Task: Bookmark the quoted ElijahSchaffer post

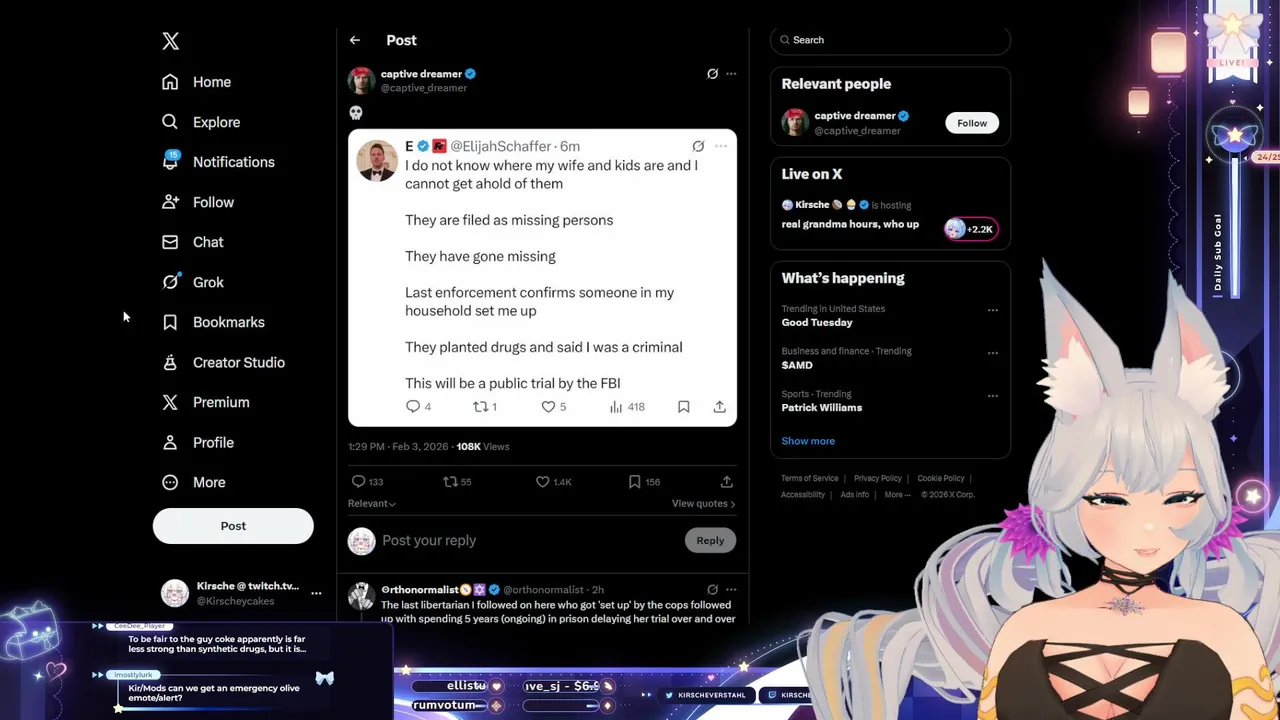Action: (x=684, y=407)
